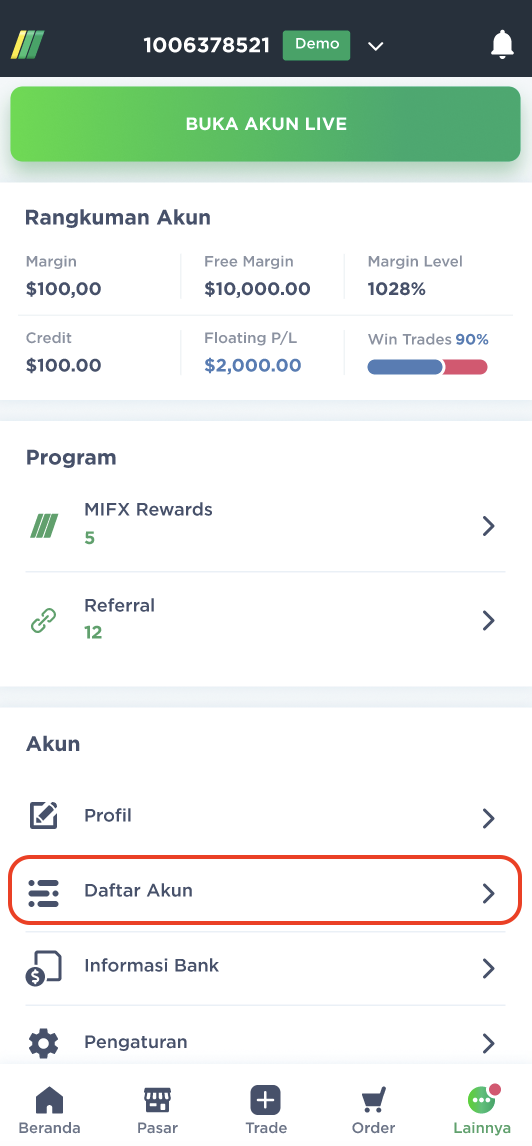Viewport: 532px width, 1146px height.
Task: Tap the Referral chain link icon
Action: pyautogui.click(x=44, y=621)
